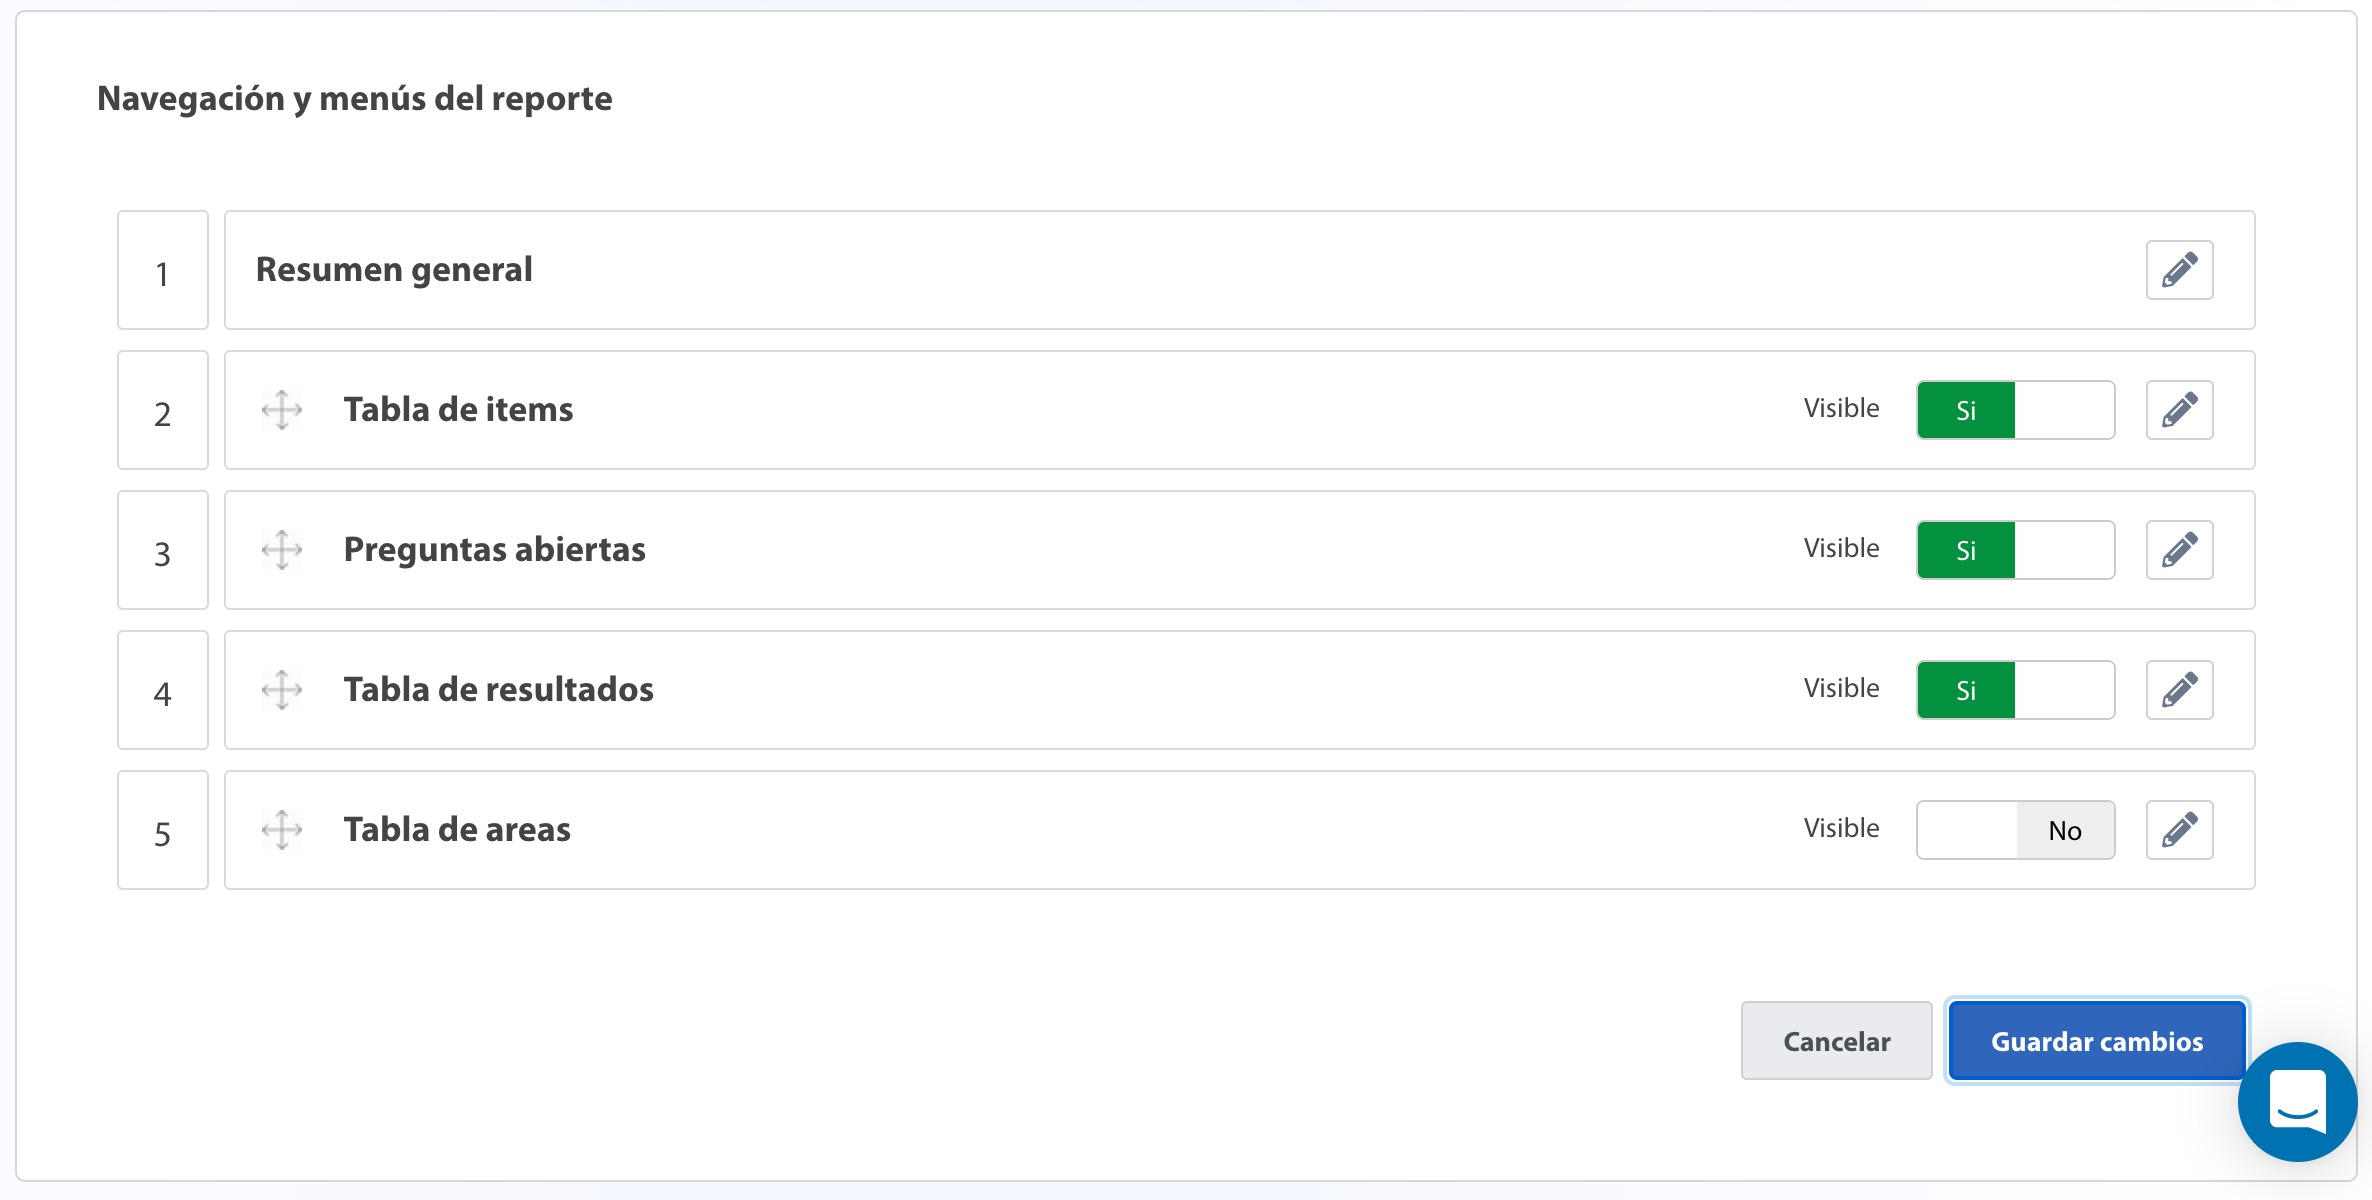
Task: Select move handle for Tabla de resultados
Action: pyautogui.click(x=282, y=690)
